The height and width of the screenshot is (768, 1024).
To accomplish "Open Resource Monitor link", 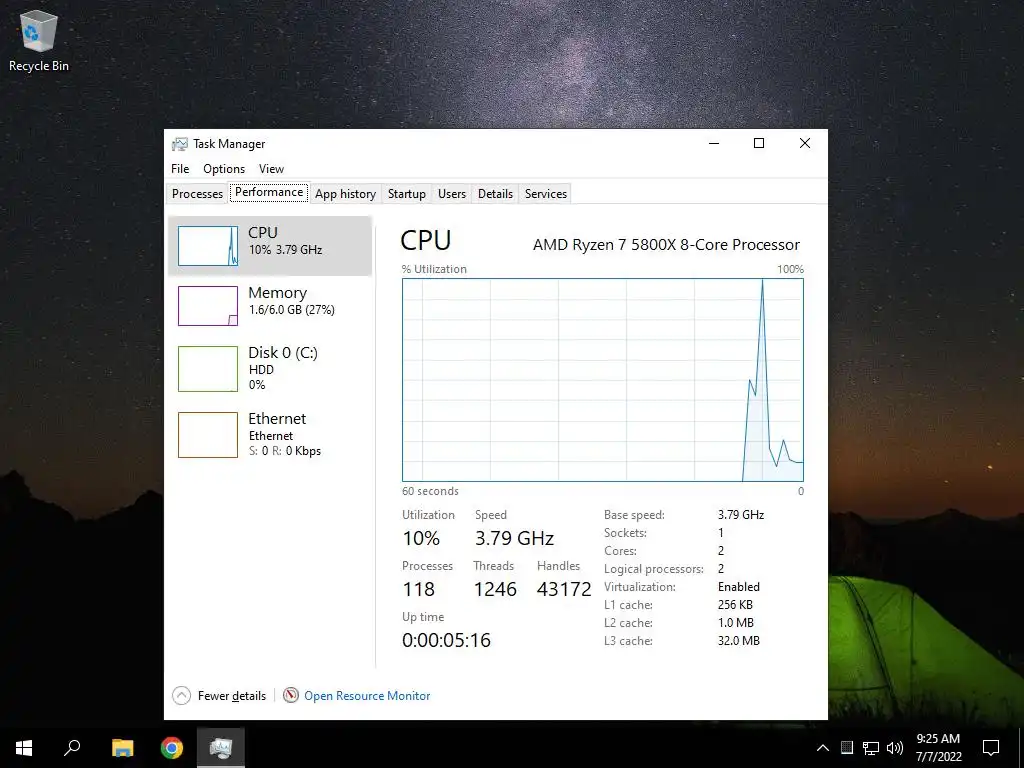I will [367, 696].
